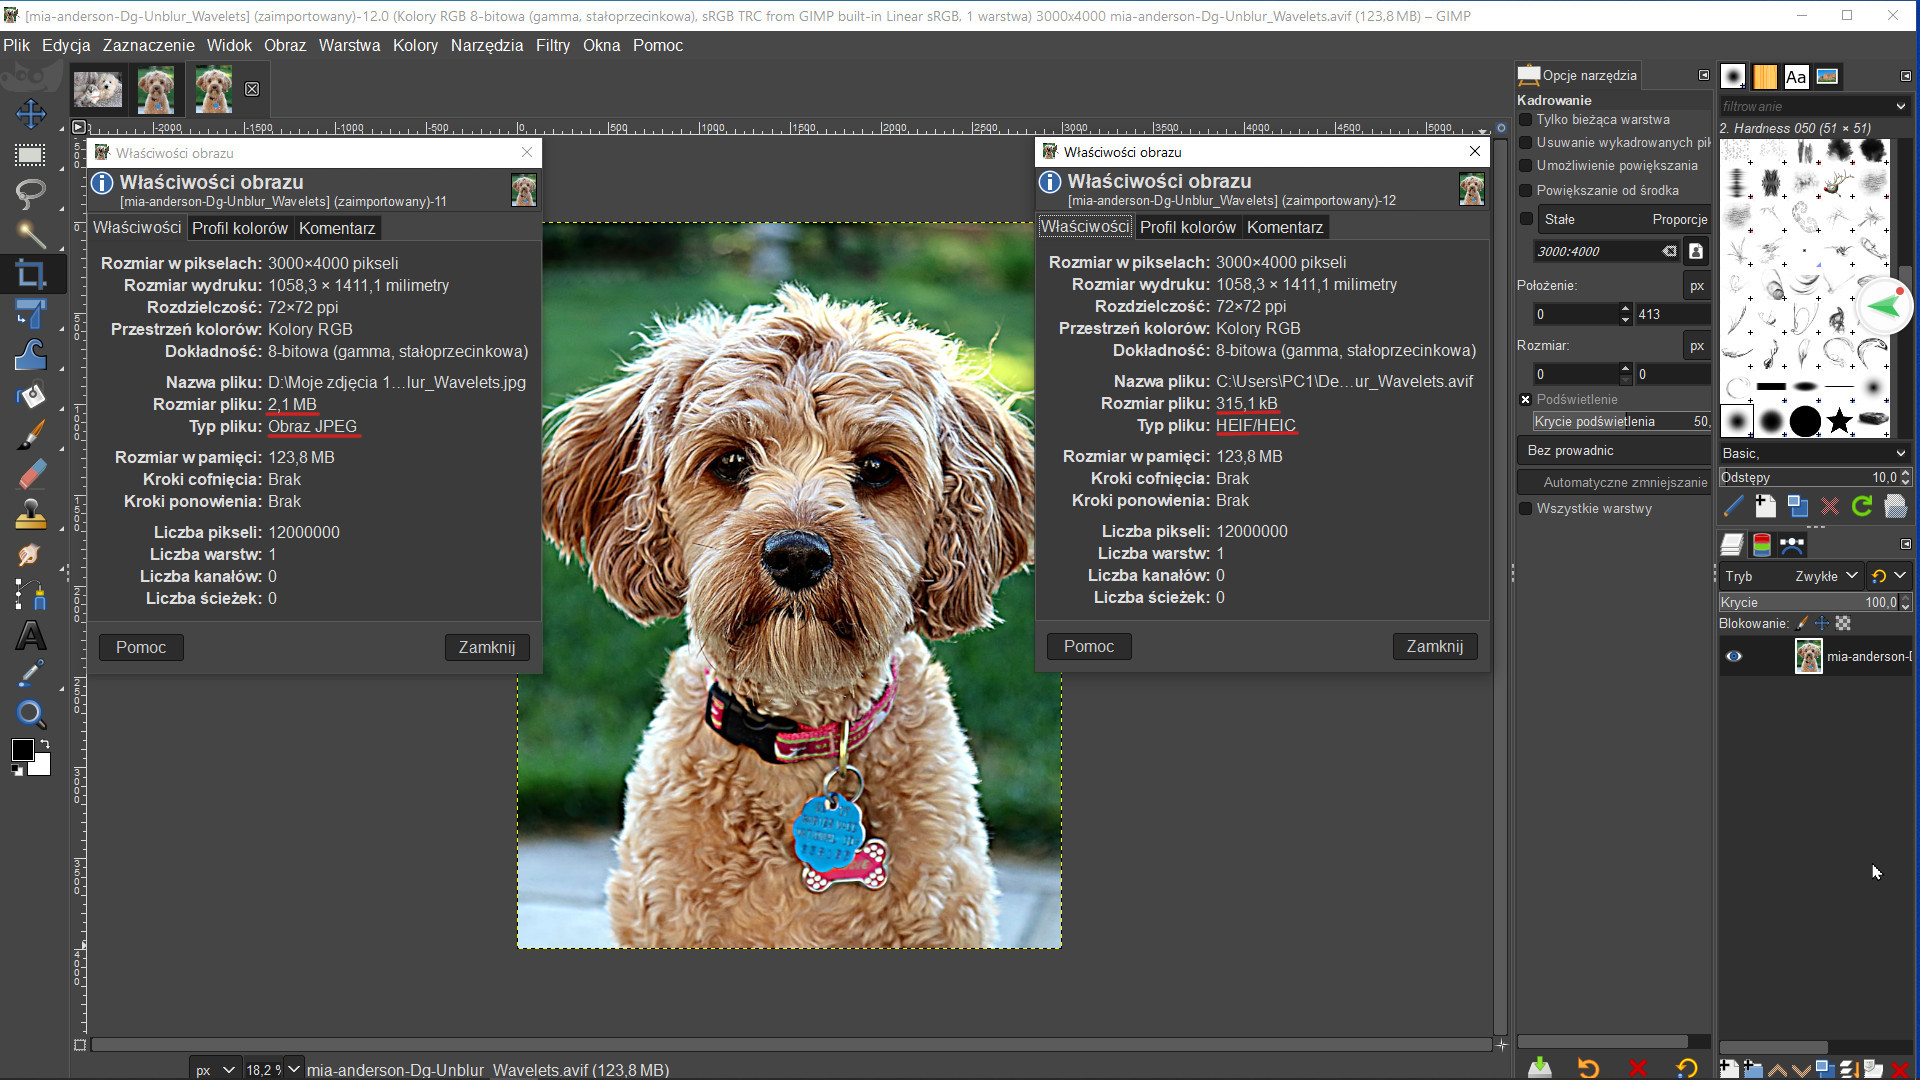Select the Zoom magnifier tool
Viewport: 1920px width, 1080px height.
click(x=30, y=714)
